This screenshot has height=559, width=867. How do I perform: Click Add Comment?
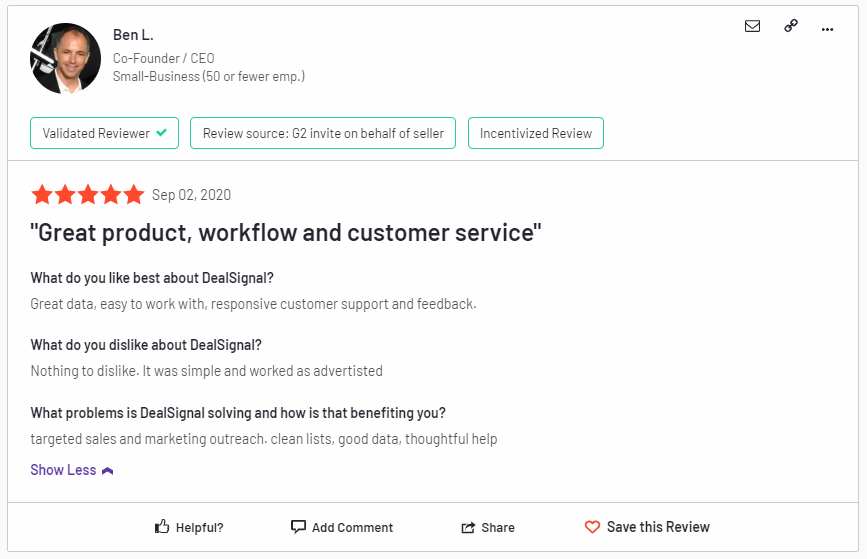(342, 527)
